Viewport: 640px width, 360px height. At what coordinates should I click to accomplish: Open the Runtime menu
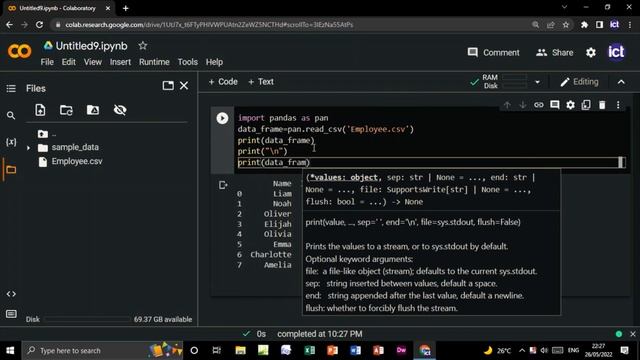coord(154,62)
